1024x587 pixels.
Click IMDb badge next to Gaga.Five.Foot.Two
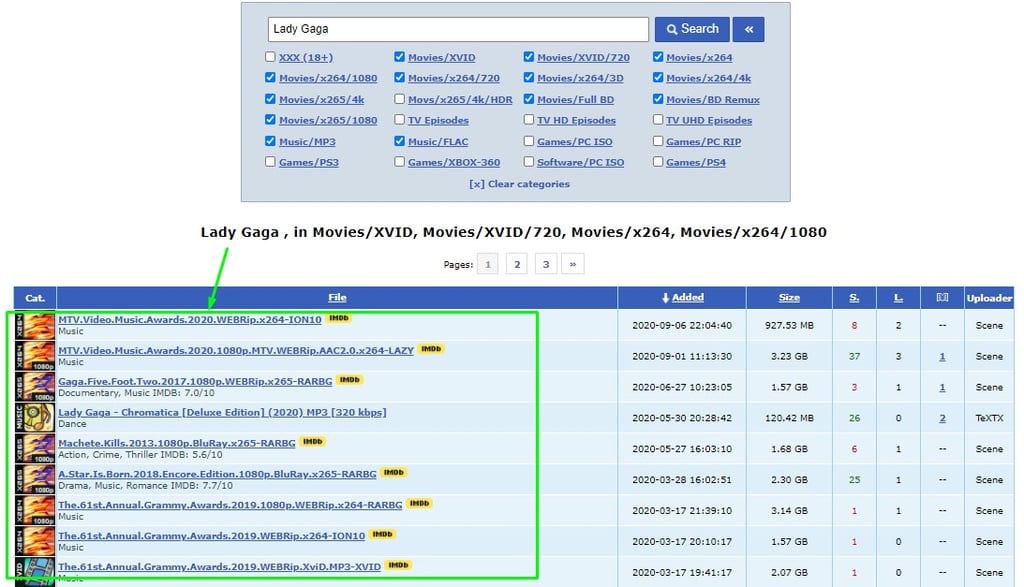coord(349,379)
